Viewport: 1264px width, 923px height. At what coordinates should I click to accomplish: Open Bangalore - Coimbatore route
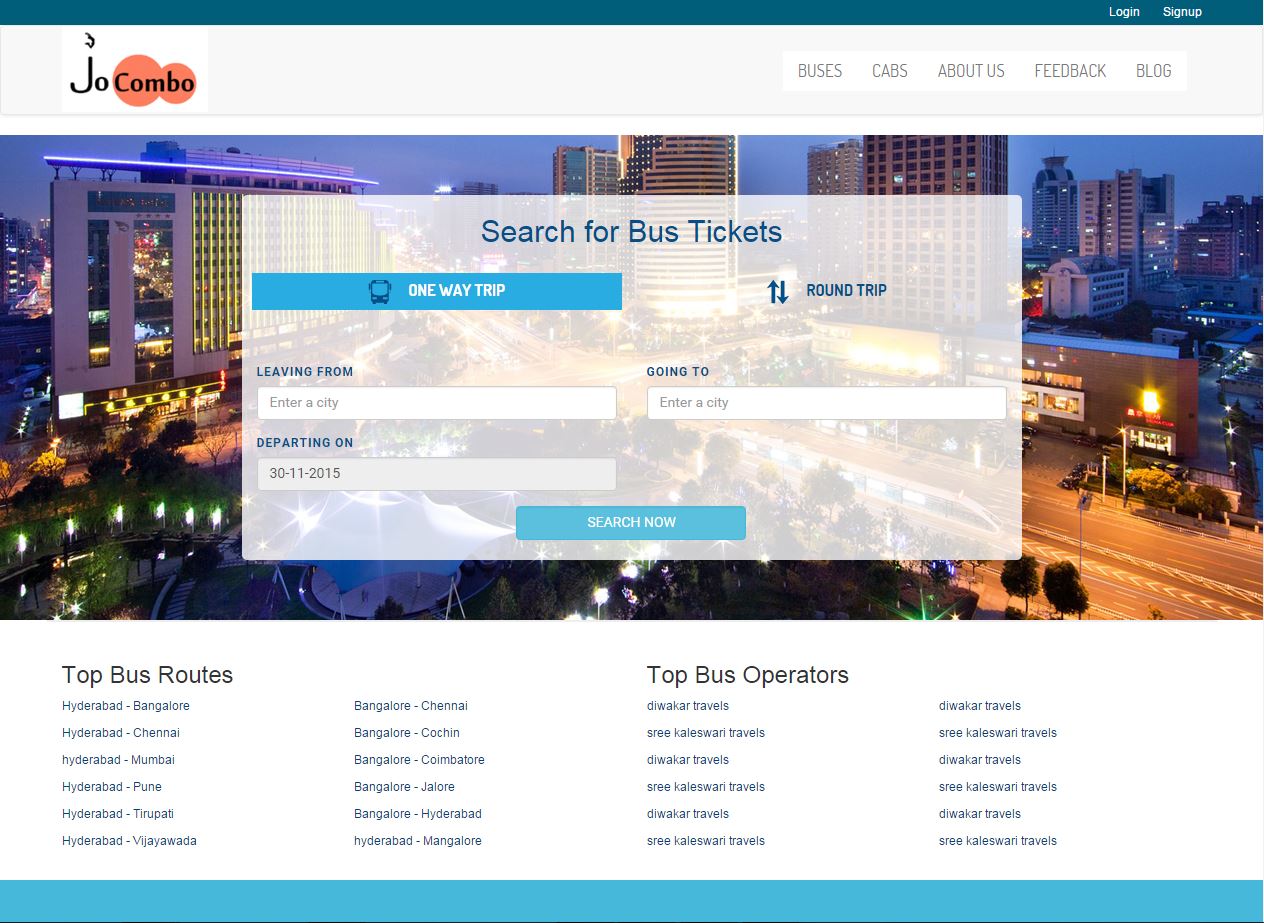[x=419, y=760]
